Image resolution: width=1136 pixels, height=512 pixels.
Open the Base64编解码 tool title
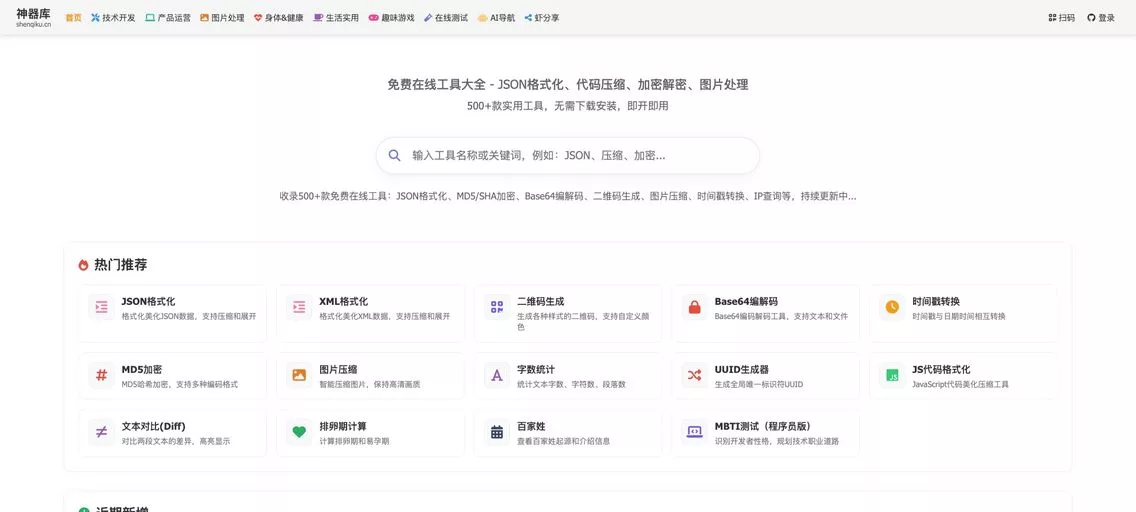pyautogui.click(x=746, y=301)
